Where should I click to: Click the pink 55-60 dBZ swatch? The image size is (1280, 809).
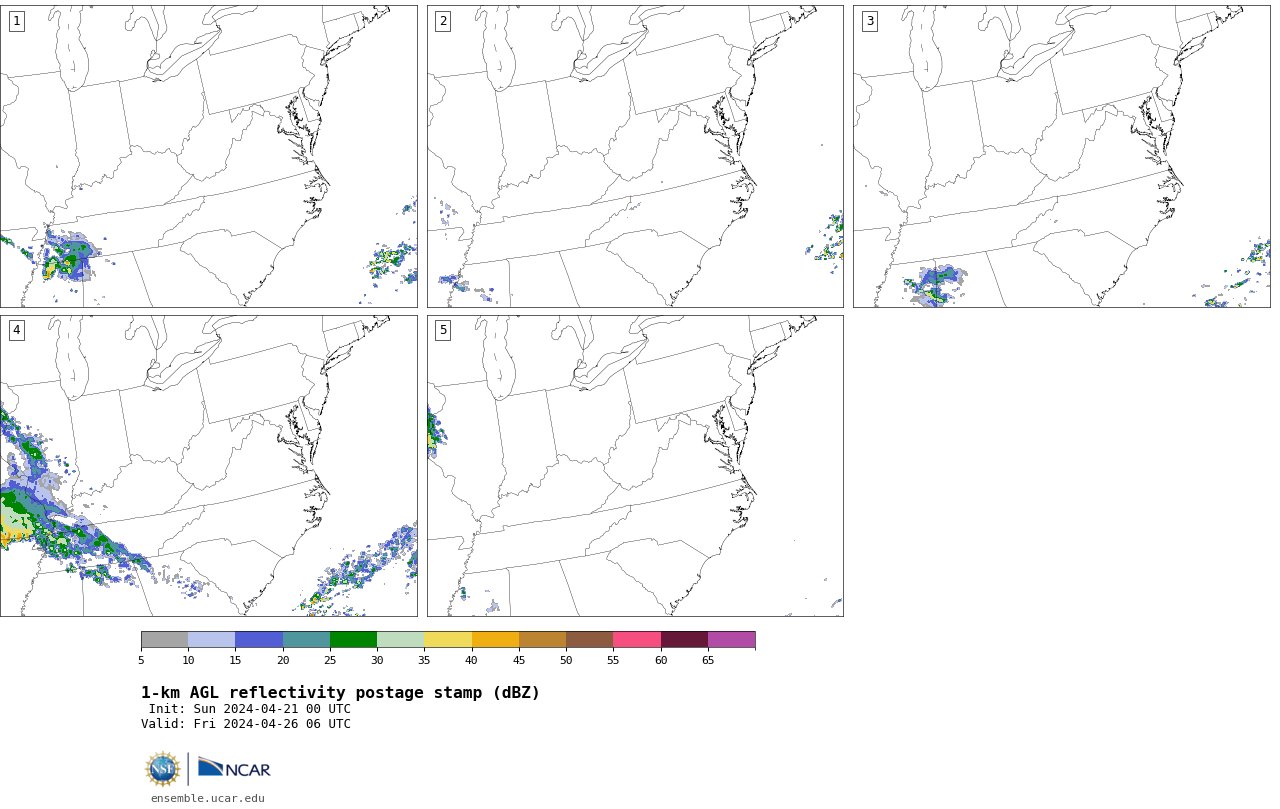pyautogui.click(x=637, y=640)
